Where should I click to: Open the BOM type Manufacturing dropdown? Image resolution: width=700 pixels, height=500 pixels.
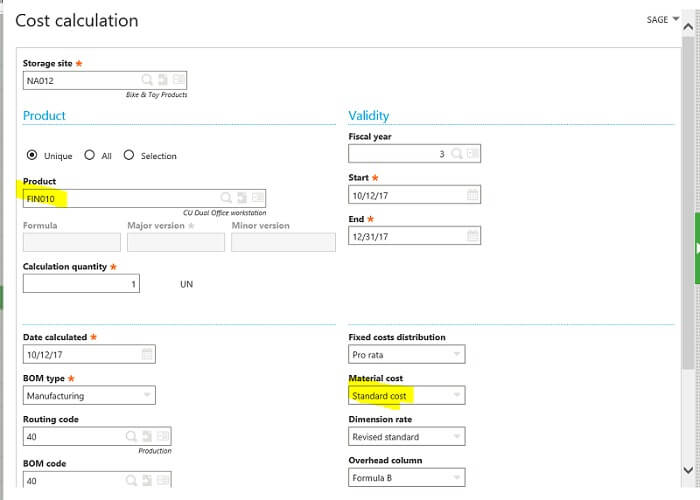tap(89, 396)
